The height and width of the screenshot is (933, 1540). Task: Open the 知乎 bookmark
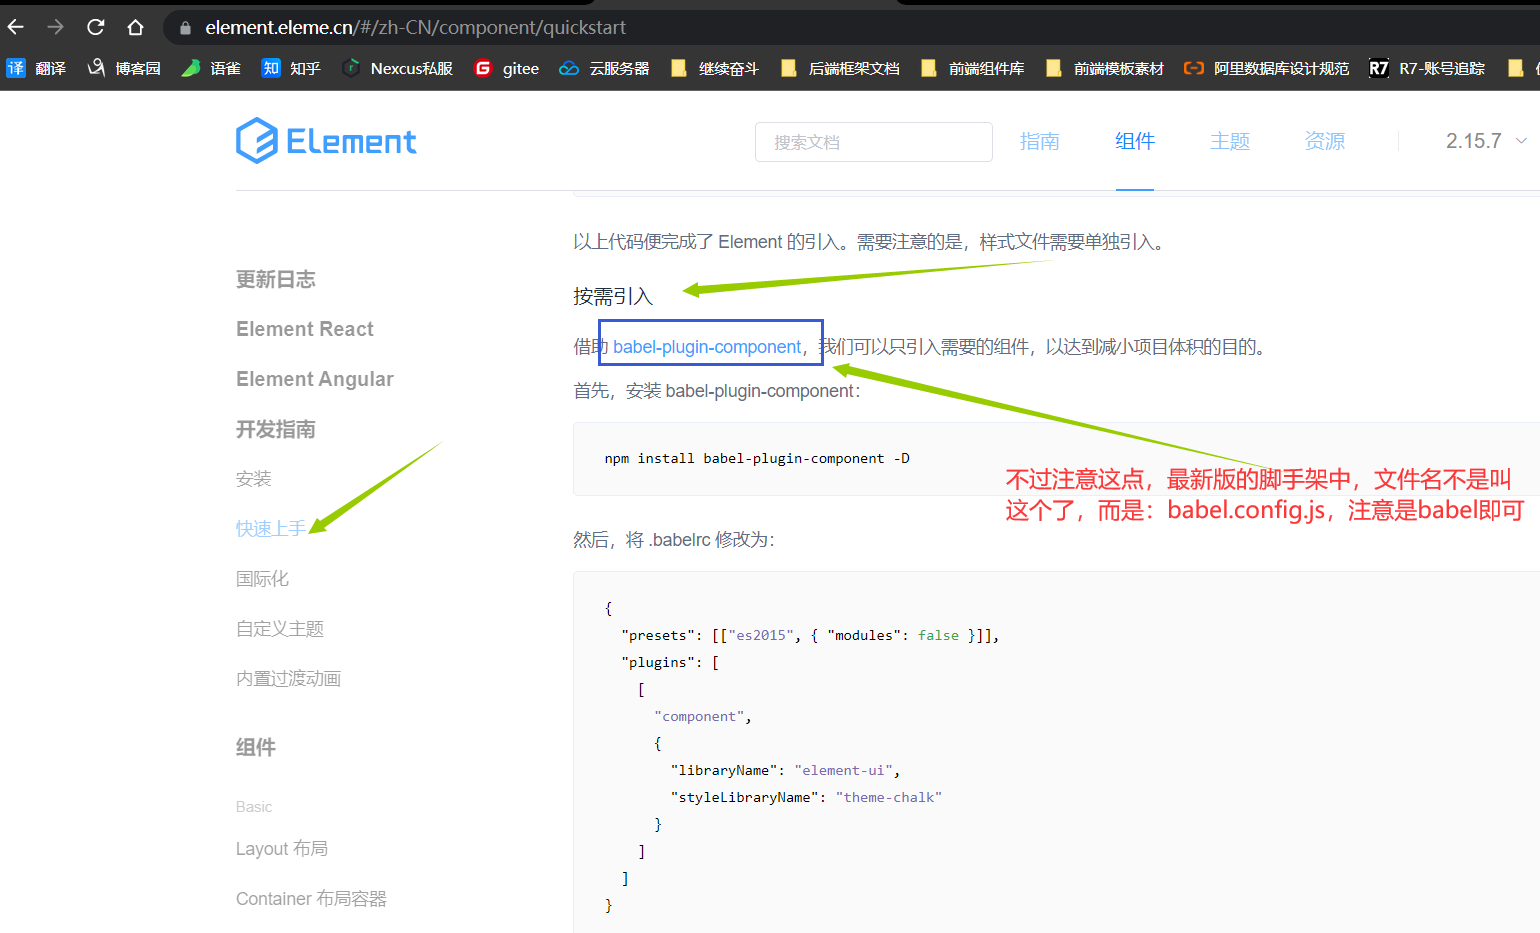[x=291, y=68]
